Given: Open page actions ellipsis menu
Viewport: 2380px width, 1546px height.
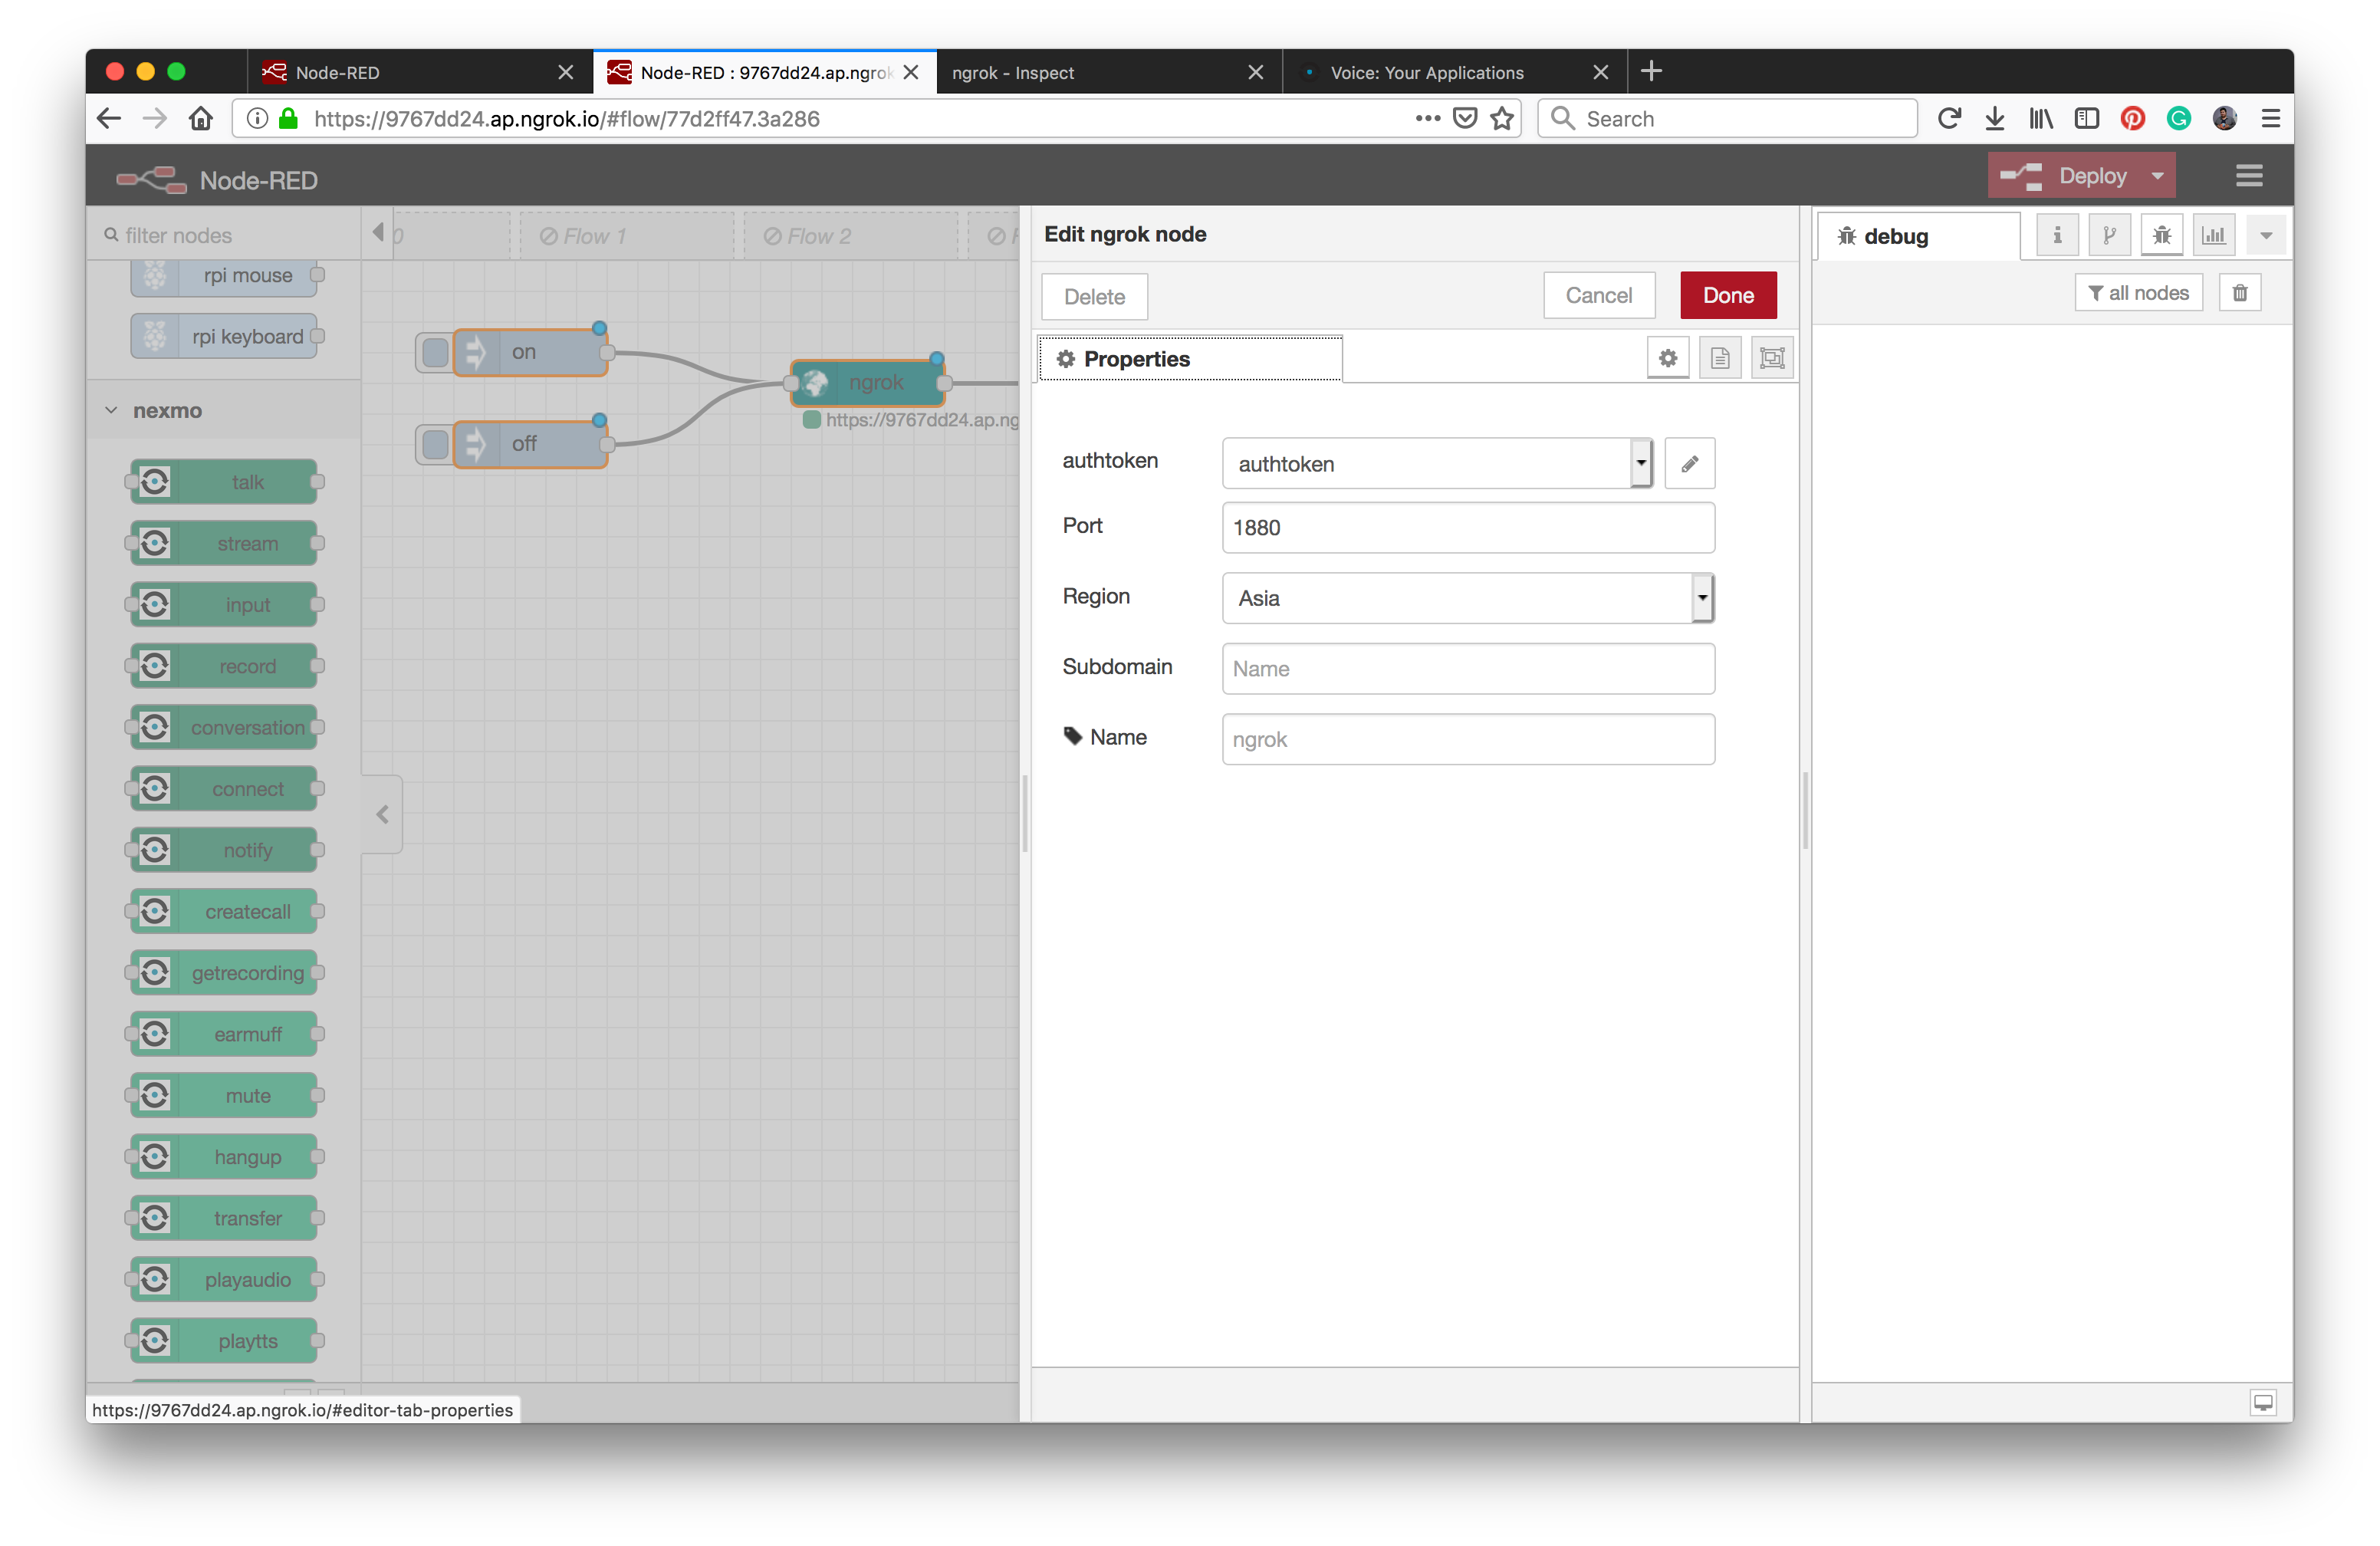Looking at the screenshot, I should pos(1428,119).
